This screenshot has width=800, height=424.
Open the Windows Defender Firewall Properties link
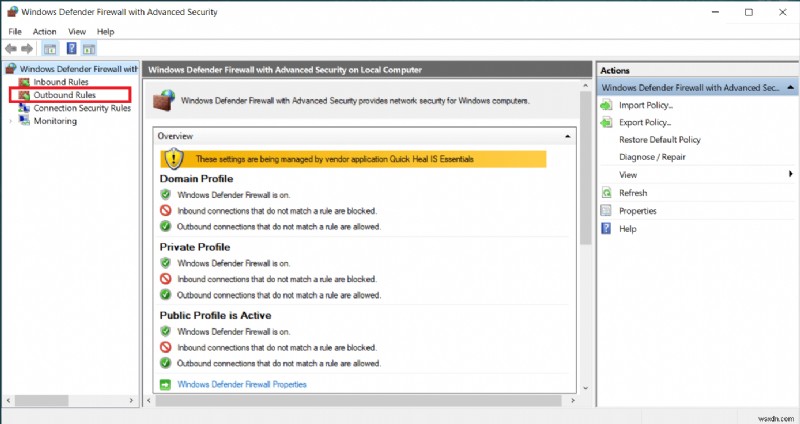point(241,384)
